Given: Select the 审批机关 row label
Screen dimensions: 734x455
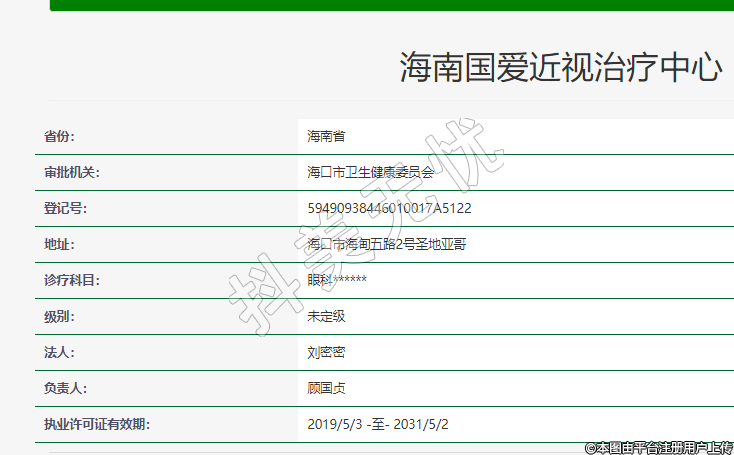Looking at the screenshot, I should point(72,172).
